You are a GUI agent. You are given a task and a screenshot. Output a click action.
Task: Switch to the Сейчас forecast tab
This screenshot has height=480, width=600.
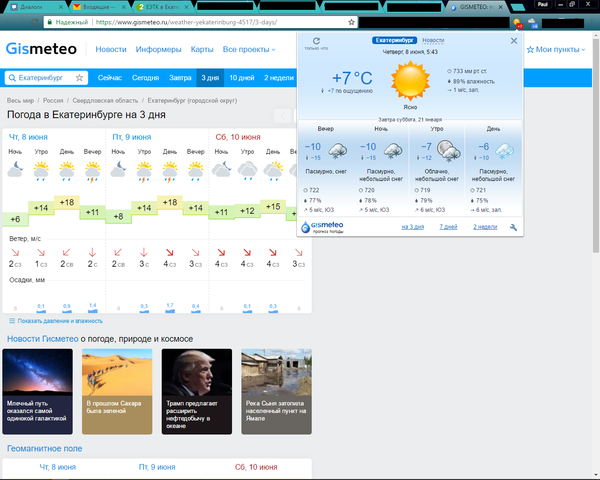tap(109, 78)
